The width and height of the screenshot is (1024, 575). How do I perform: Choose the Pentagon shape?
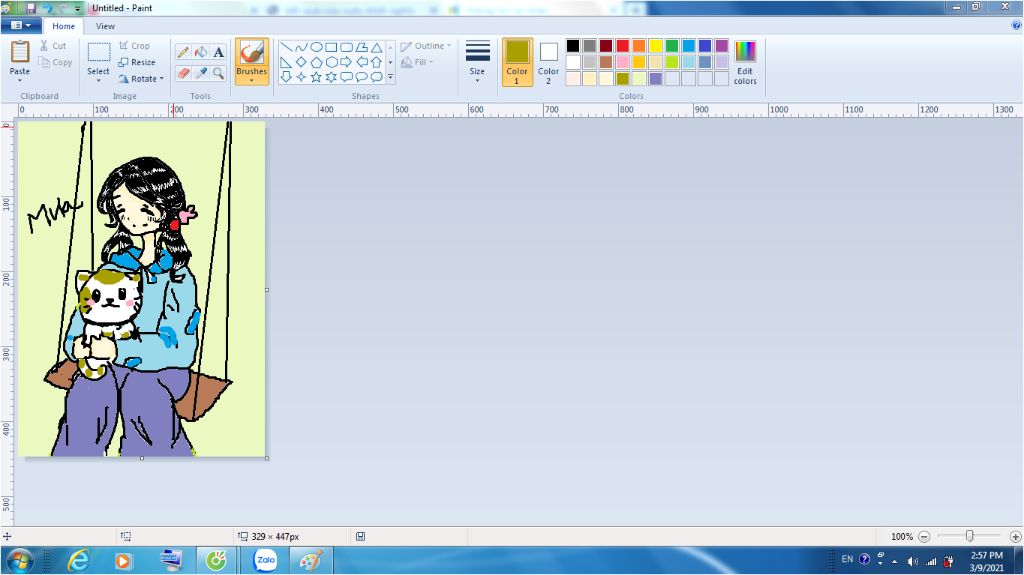(316, 62)
